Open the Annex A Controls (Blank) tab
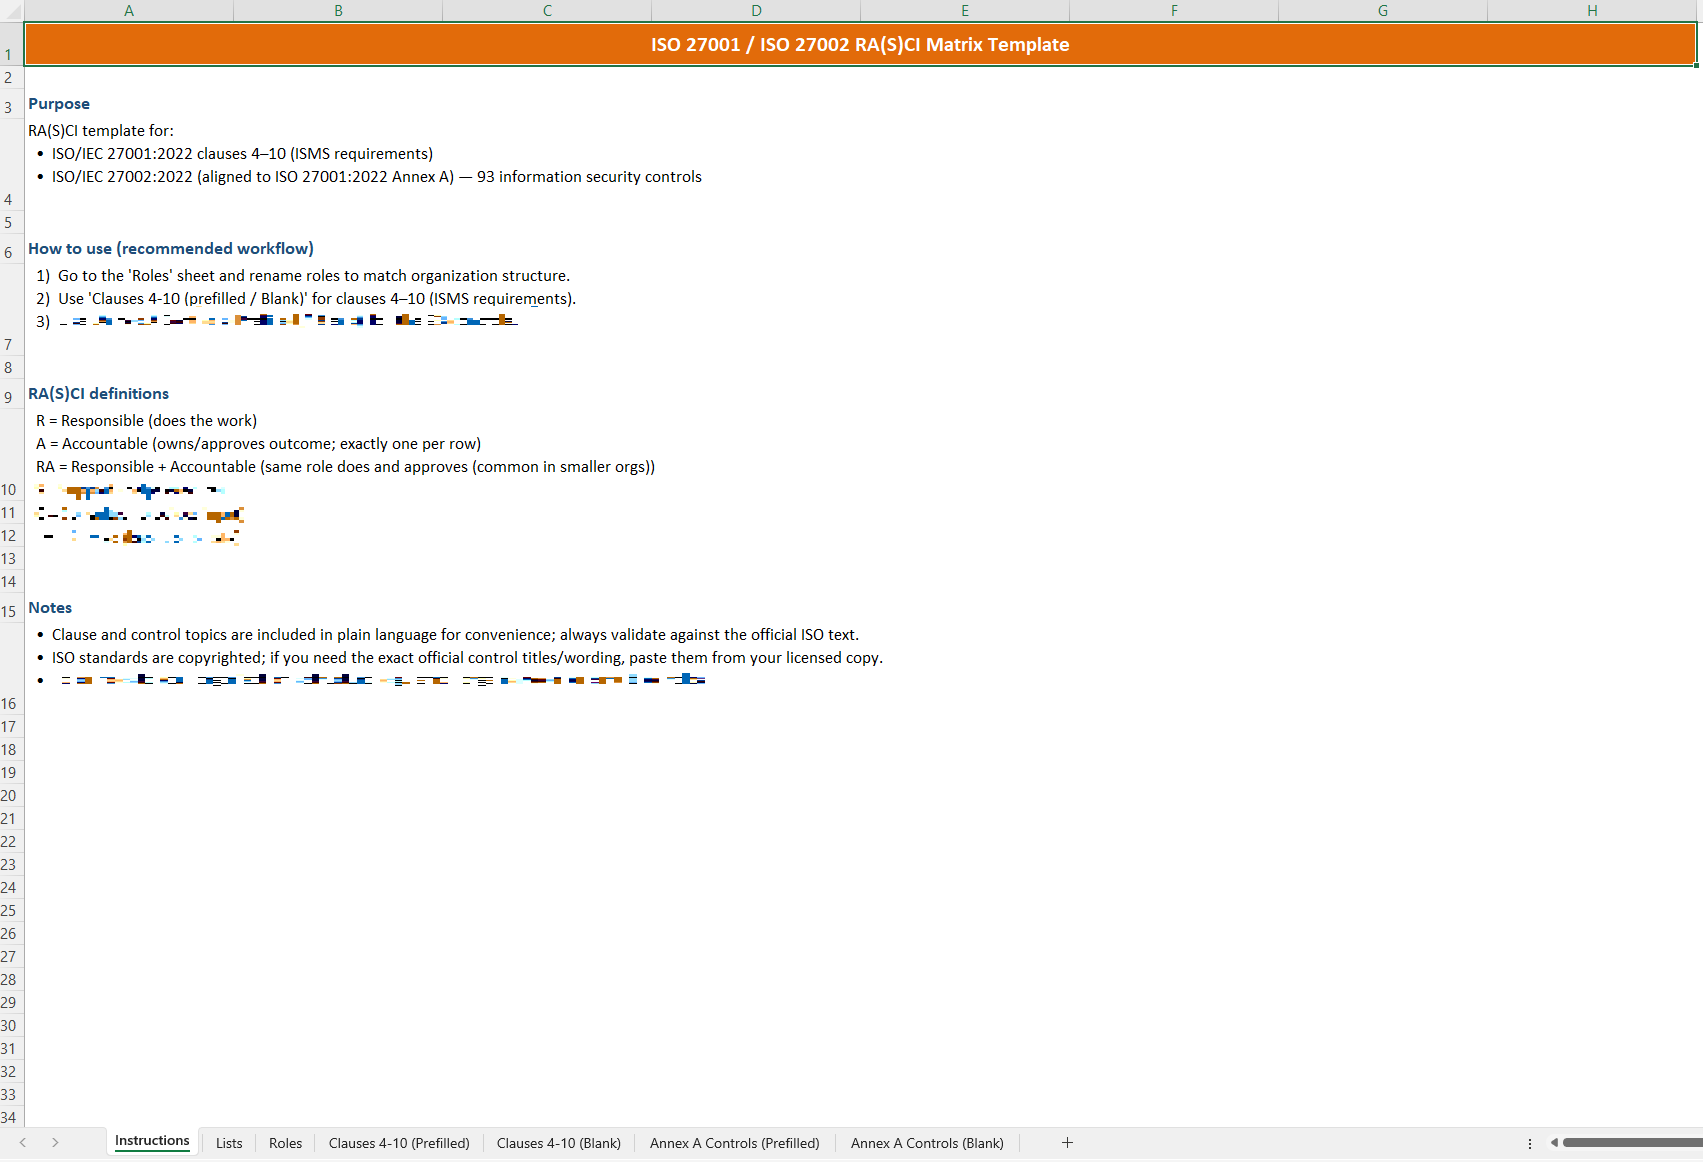 point(927,1143)
